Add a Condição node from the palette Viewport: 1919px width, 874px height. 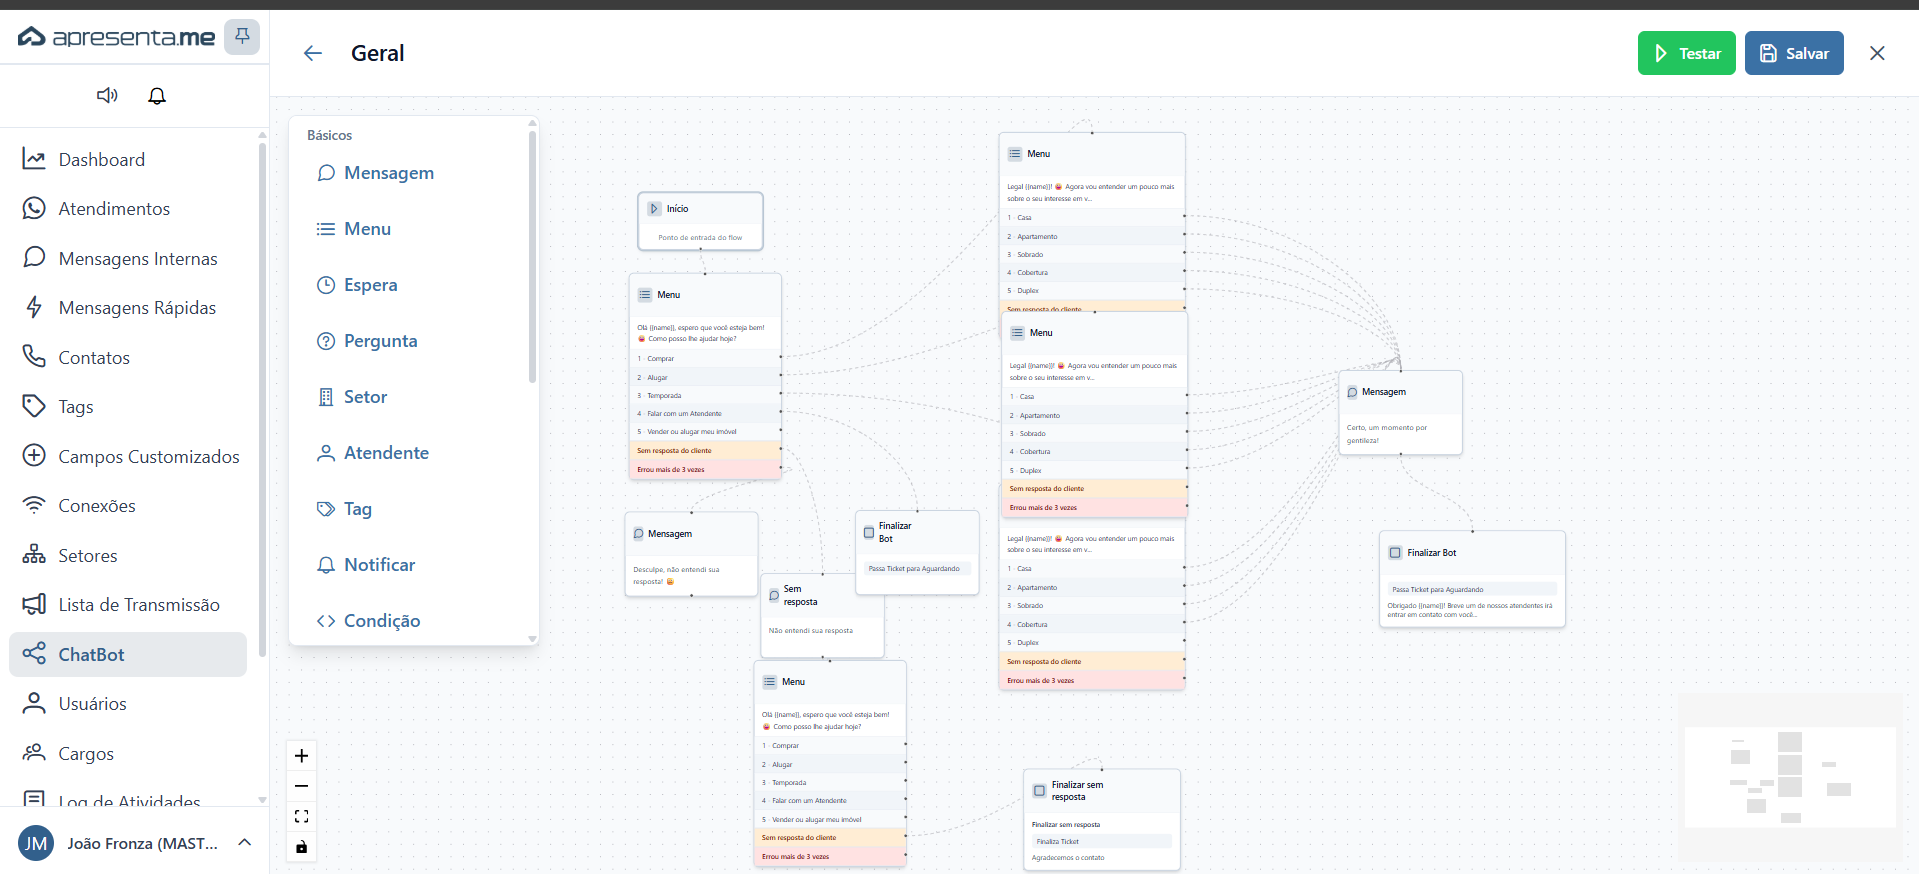pos(368,621)
